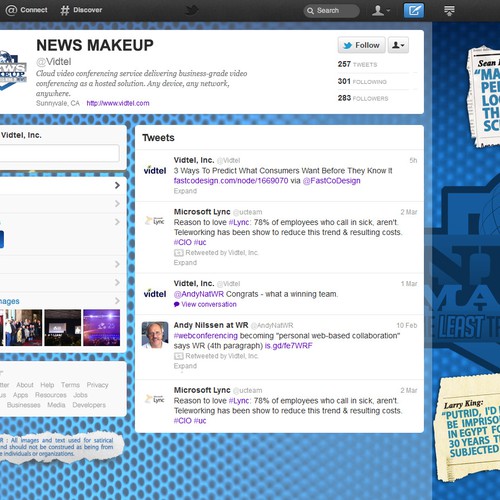Open the is.gd/fe7WRF link

coord(288,346)
